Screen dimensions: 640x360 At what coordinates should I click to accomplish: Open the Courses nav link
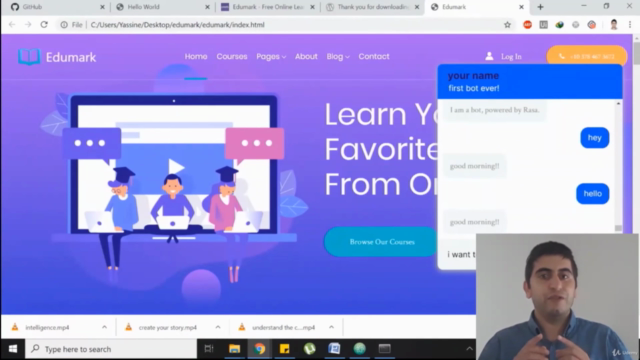[x=232, y=57]
